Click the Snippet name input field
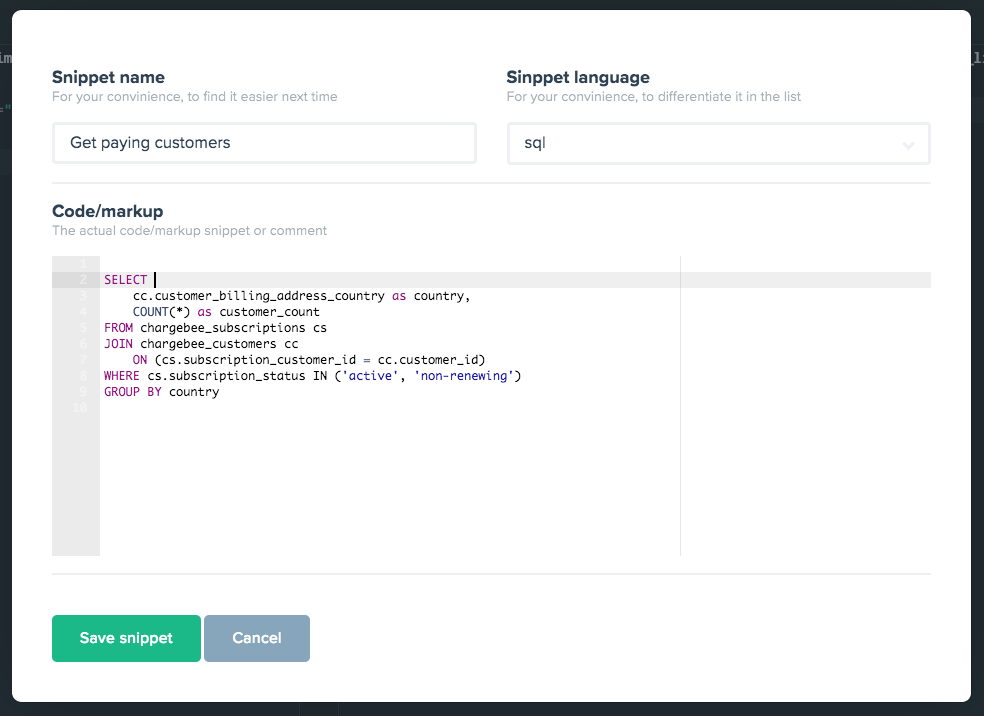This screenshot has height=716, width=984. [264, 143]
